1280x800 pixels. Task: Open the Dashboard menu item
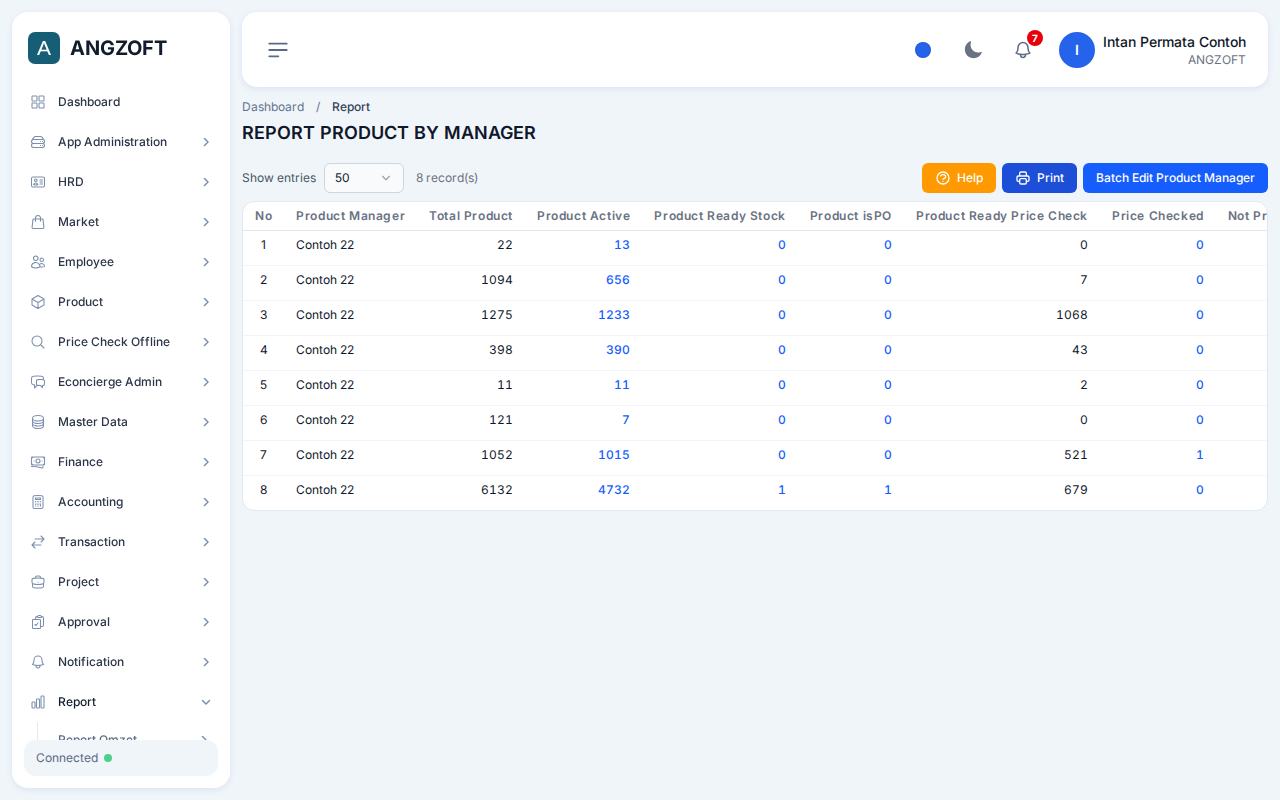coord(121,102)
